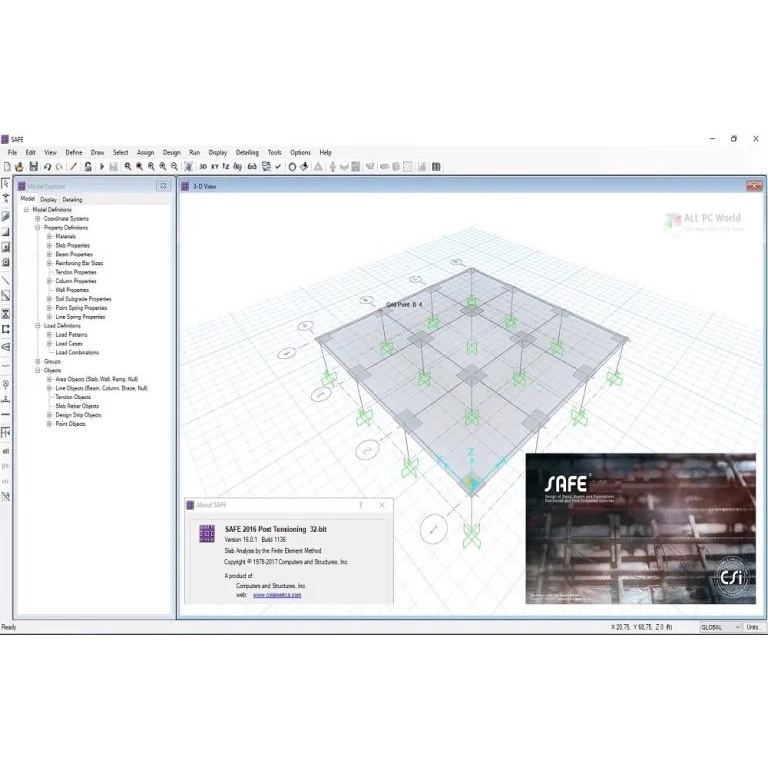Click the help question mark in About SAFE

(x=361, y=505)
